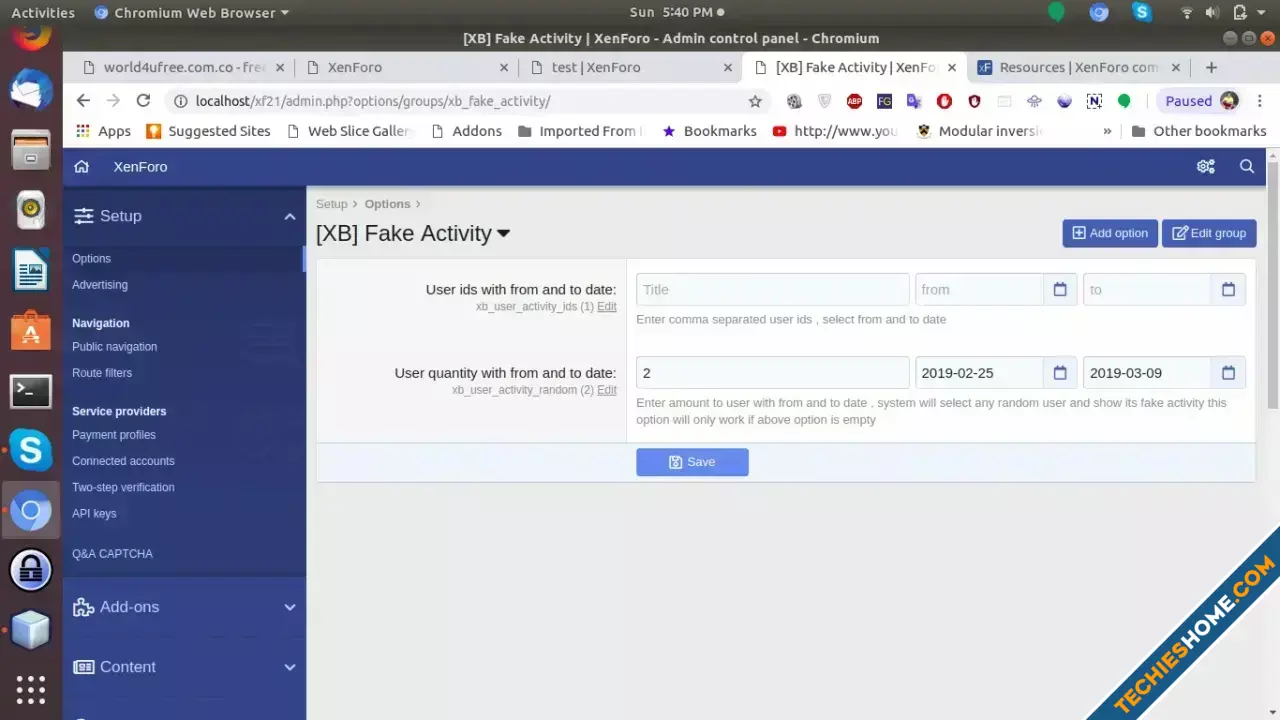Focus the user ids Title input field
1280x720 pixels.
[772, 290]
